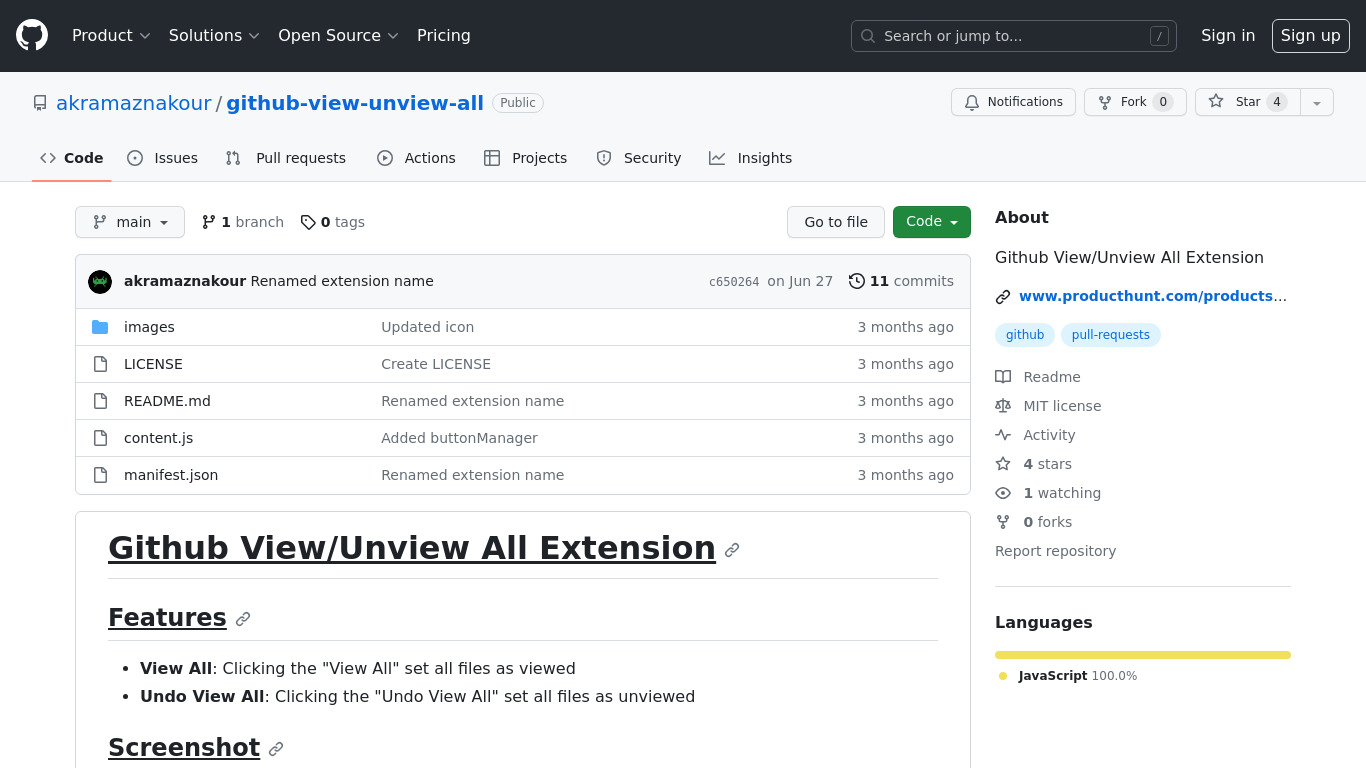The height and width of the screenshot is (768, 1366).
Task: Click anchor link icon beside README title
Action: click(x=732, y=550)
